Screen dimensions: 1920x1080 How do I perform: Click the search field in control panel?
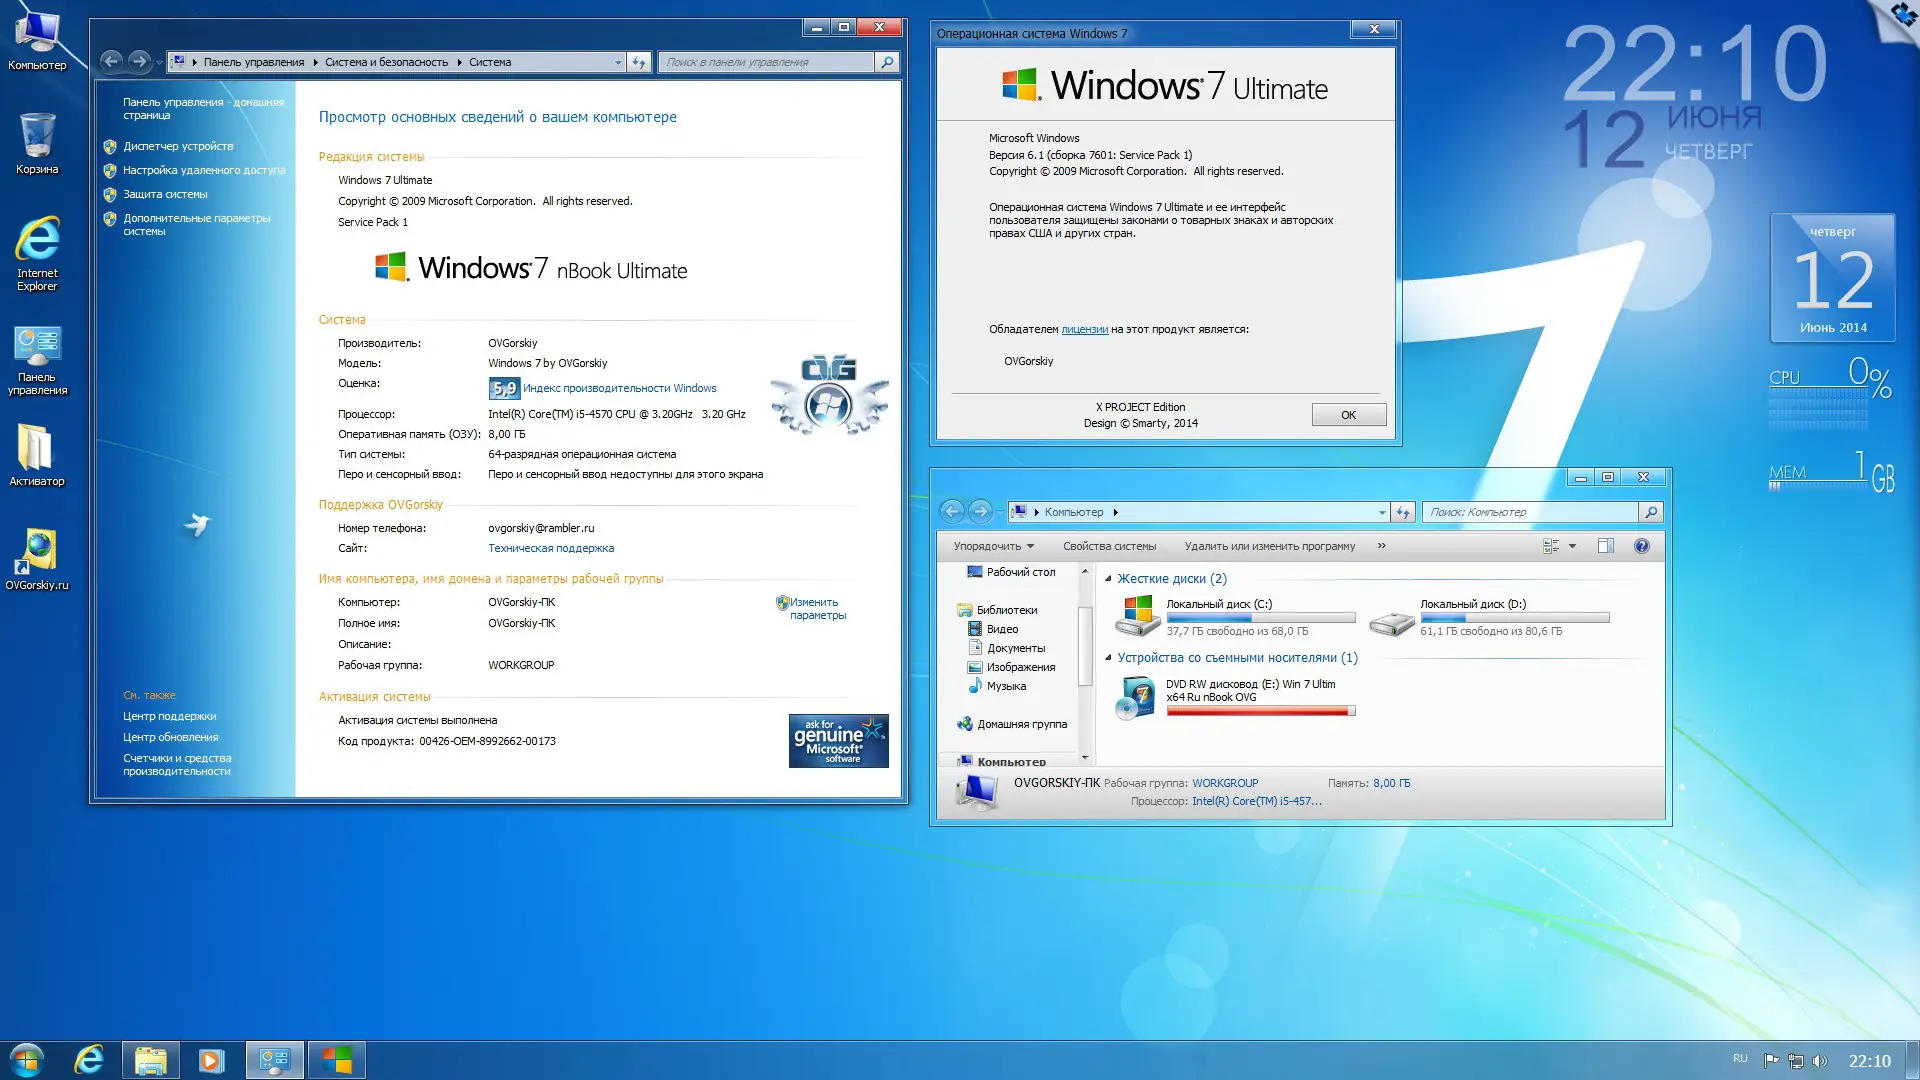[765, 62]
